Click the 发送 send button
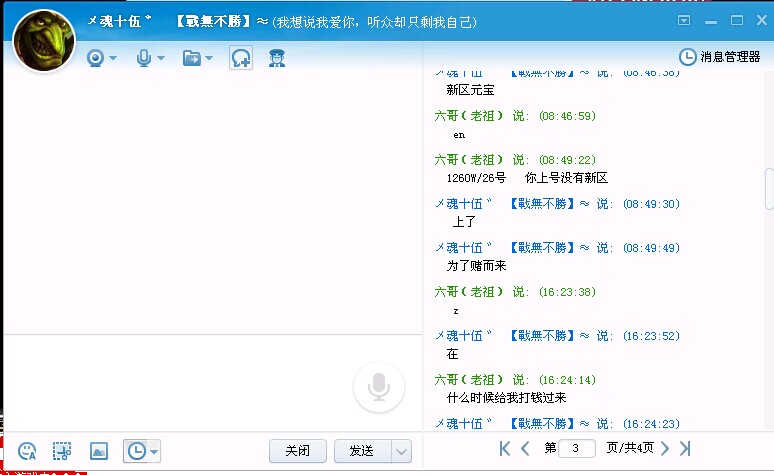774x475 pixels. pos(361,451)
